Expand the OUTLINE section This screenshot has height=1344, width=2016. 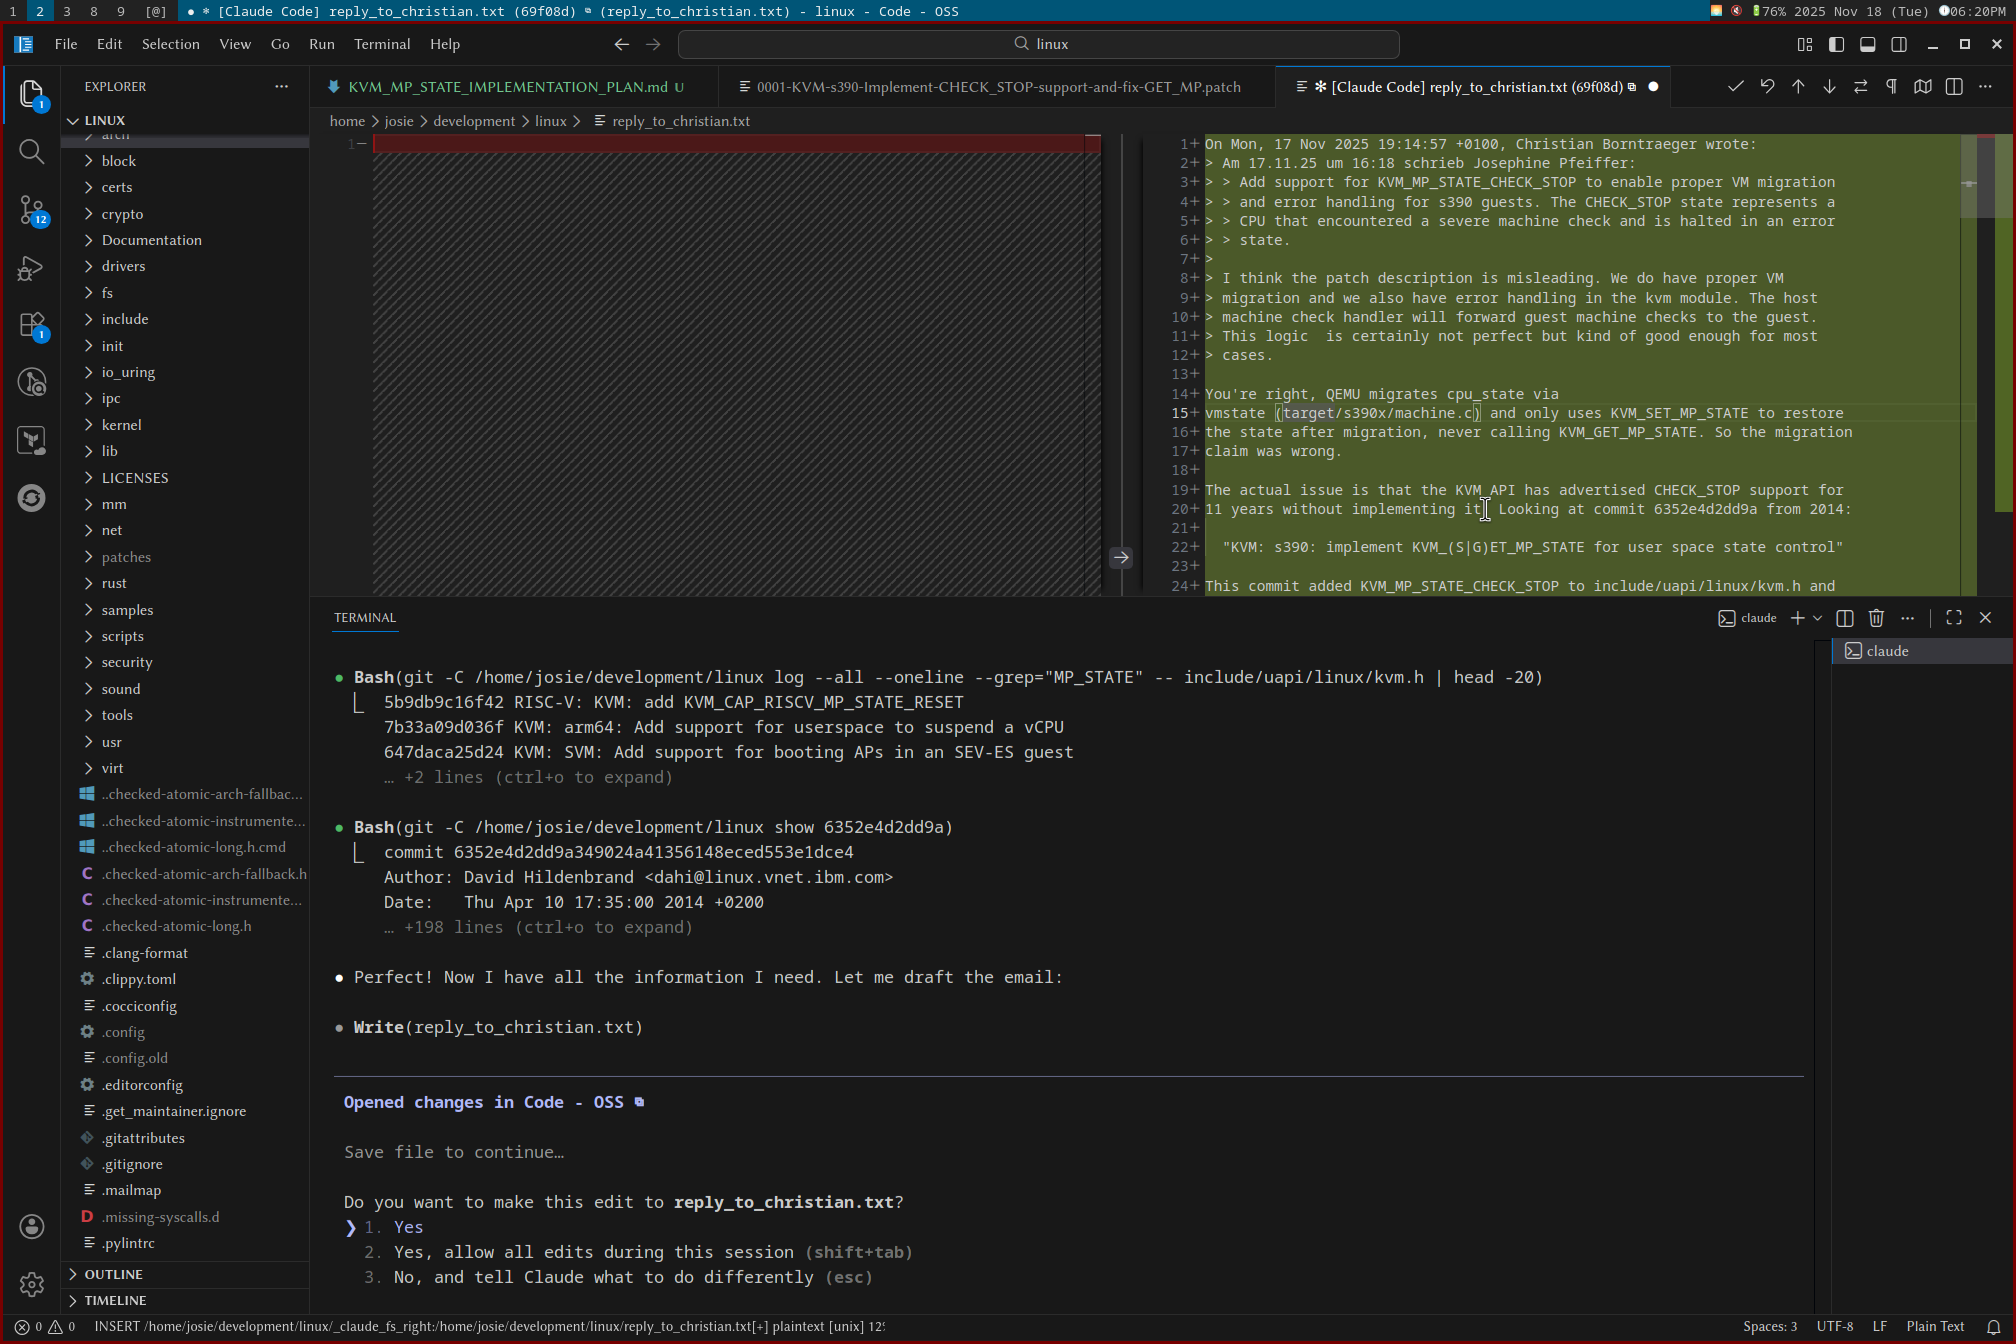point(113,1274)
